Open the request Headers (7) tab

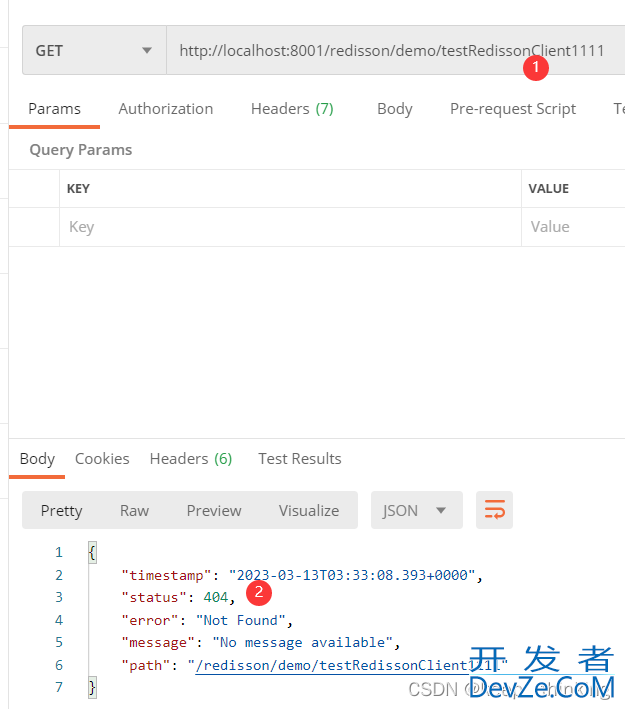pos(292,109)
